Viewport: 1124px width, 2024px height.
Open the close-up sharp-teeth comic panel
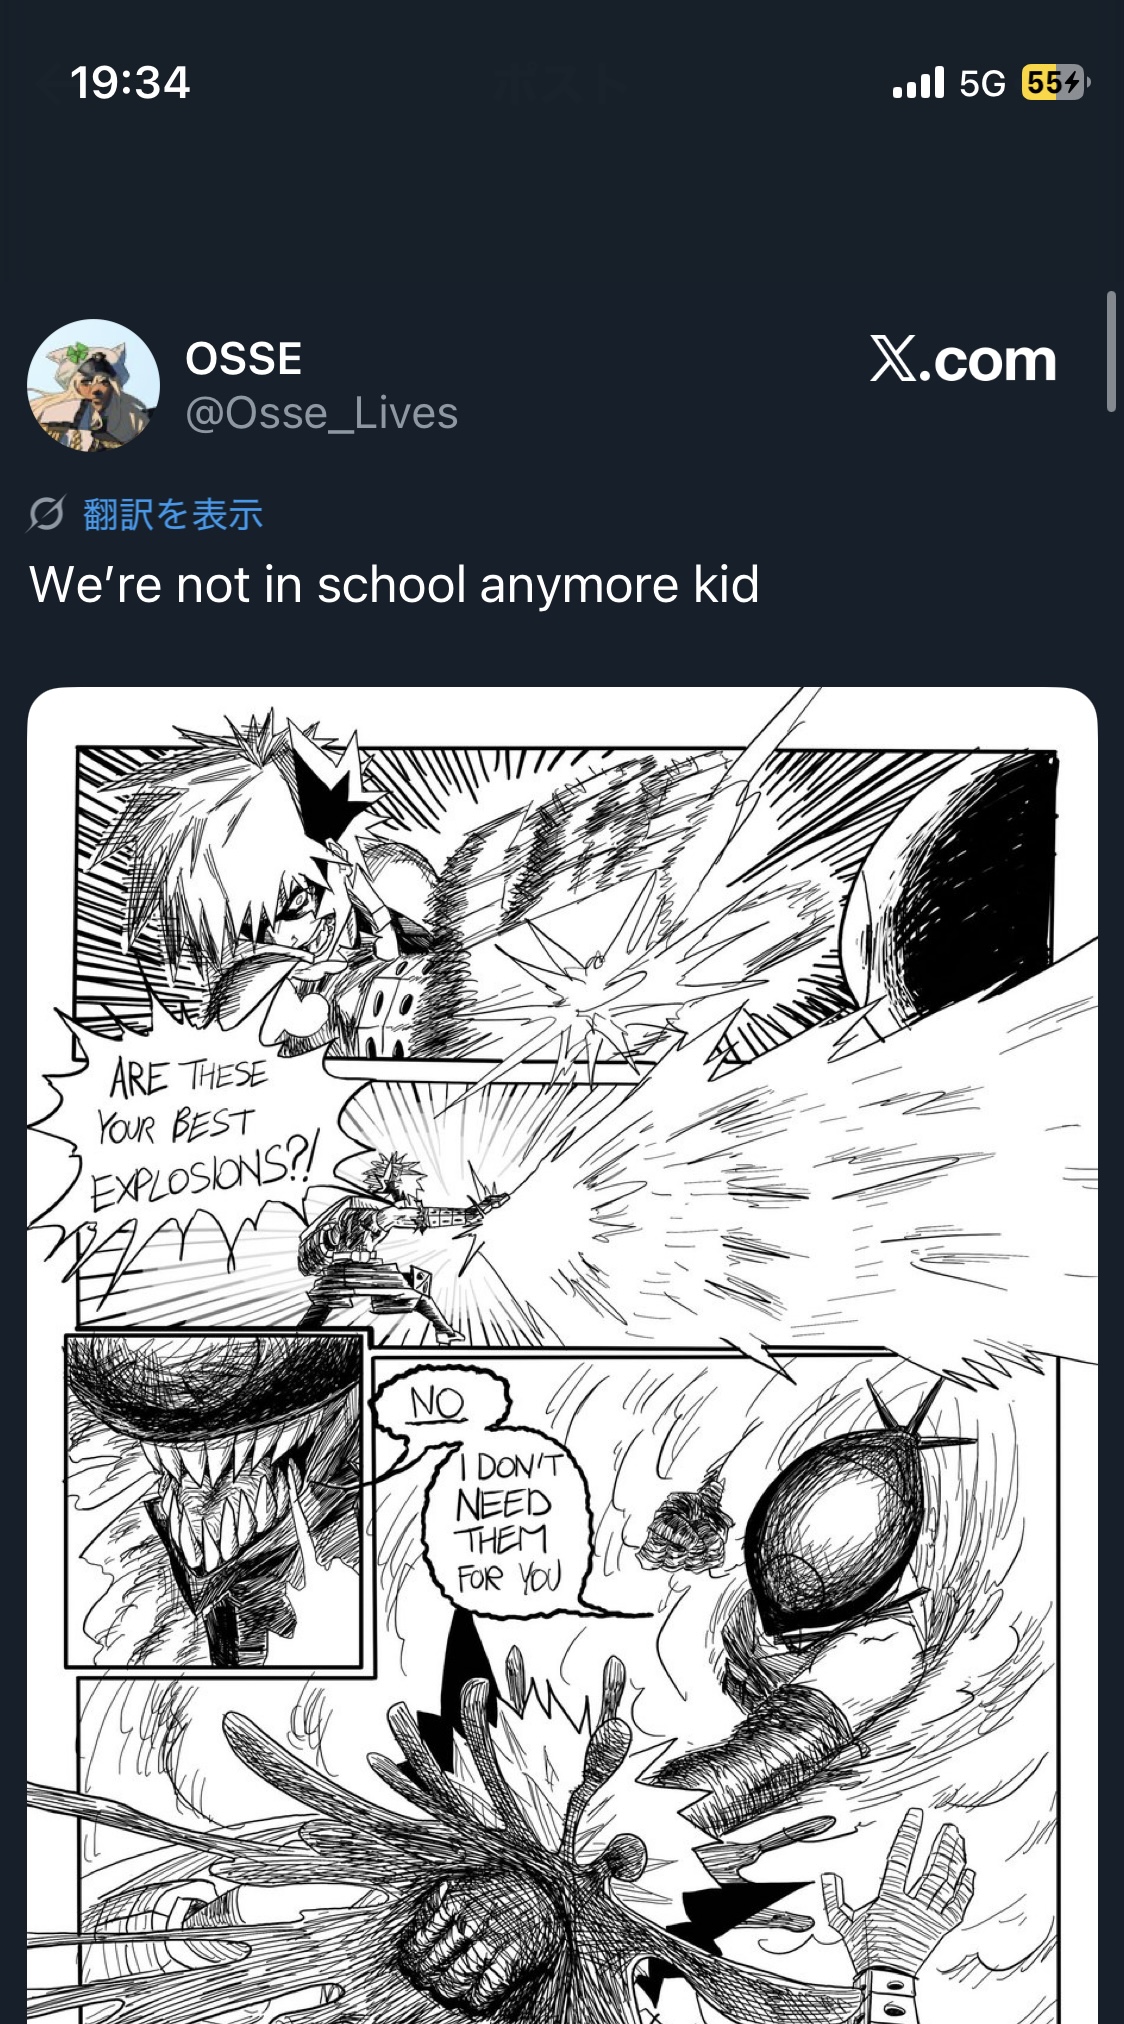coord(213,1499)
